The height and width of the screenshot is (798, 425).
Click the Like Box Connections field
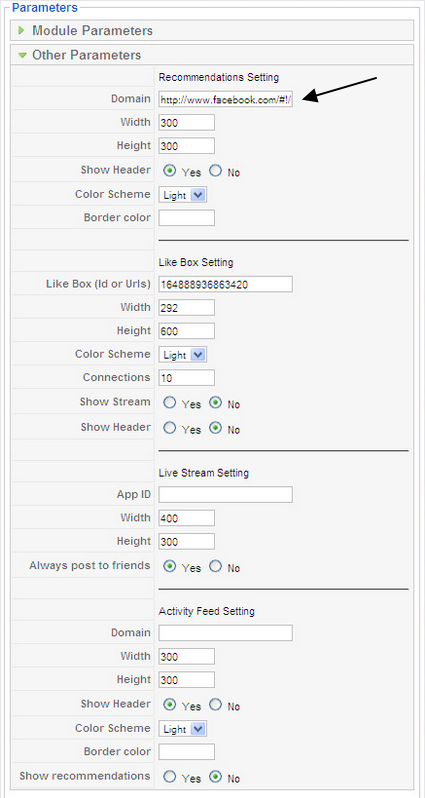point(187,378)
